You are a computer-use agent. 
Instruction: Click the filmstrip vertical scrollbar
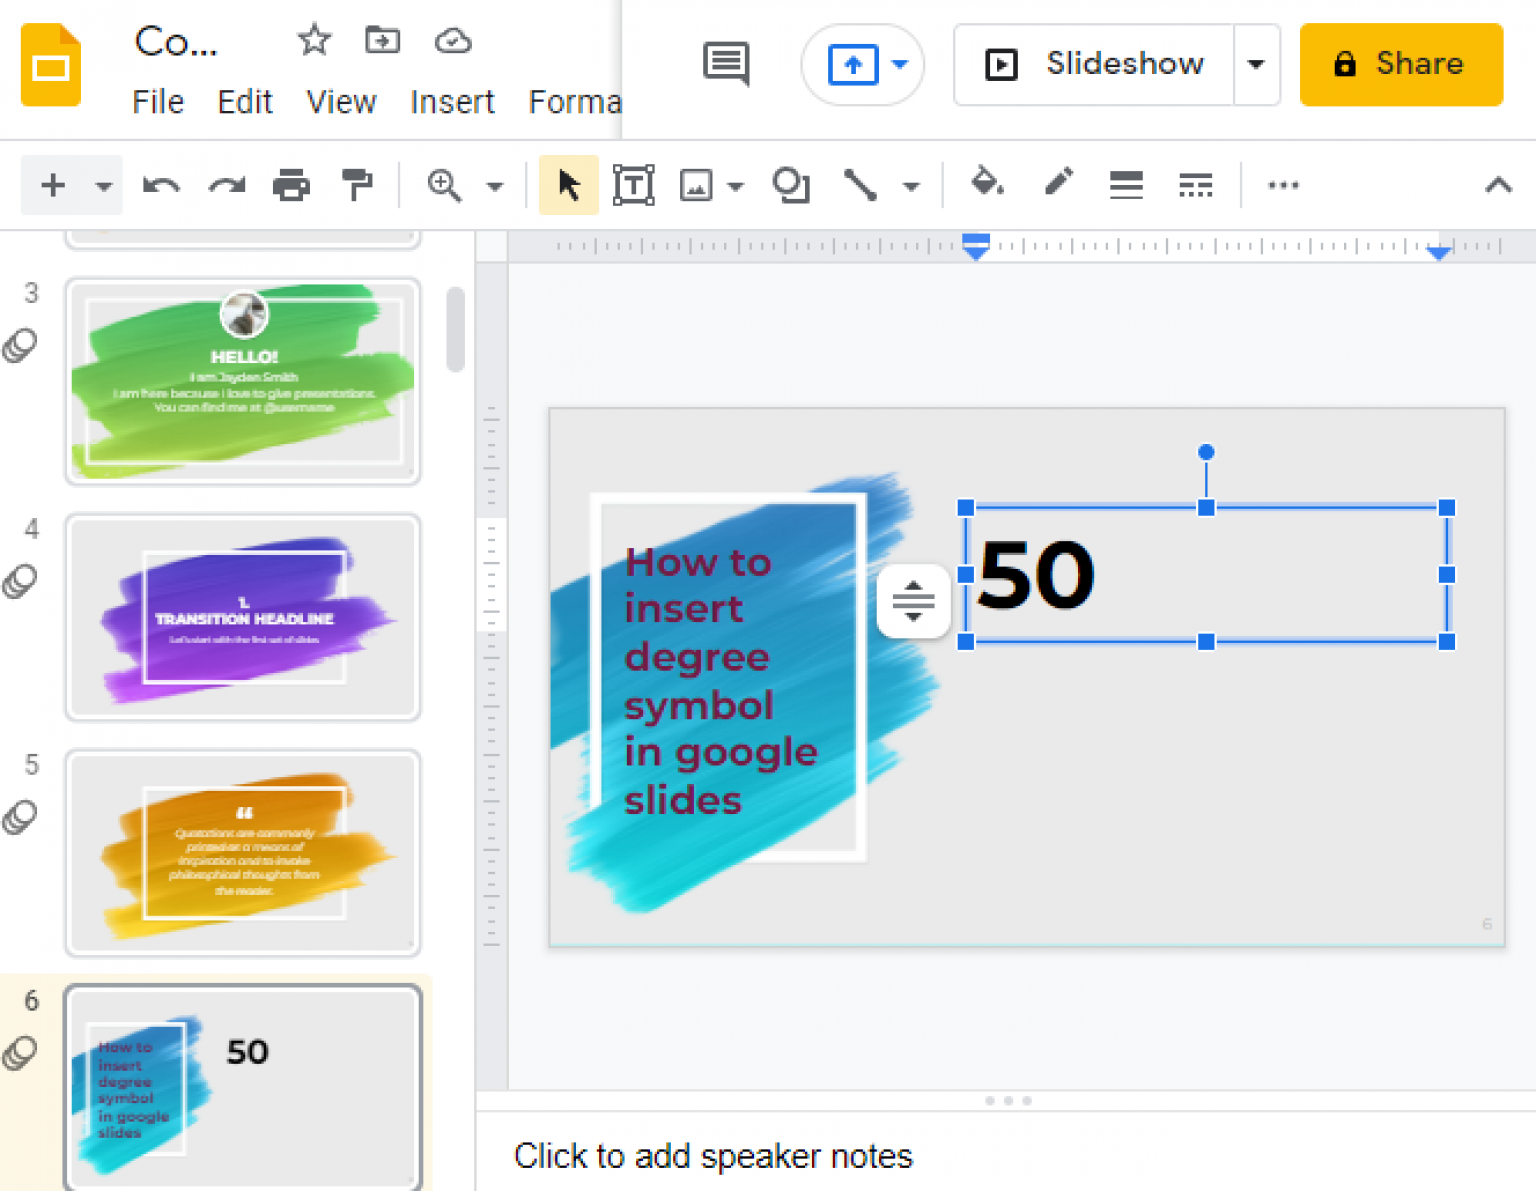click(456, 330)
